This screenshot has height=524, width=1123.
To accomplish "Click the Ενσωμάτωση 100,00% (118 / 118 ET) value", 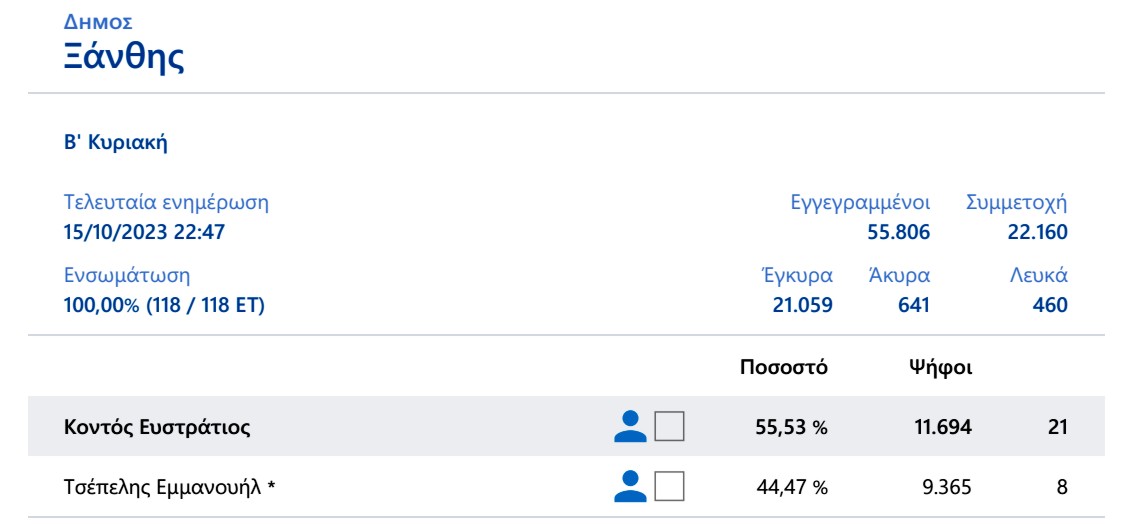I will pyautogui.click(x=164, y=305).
